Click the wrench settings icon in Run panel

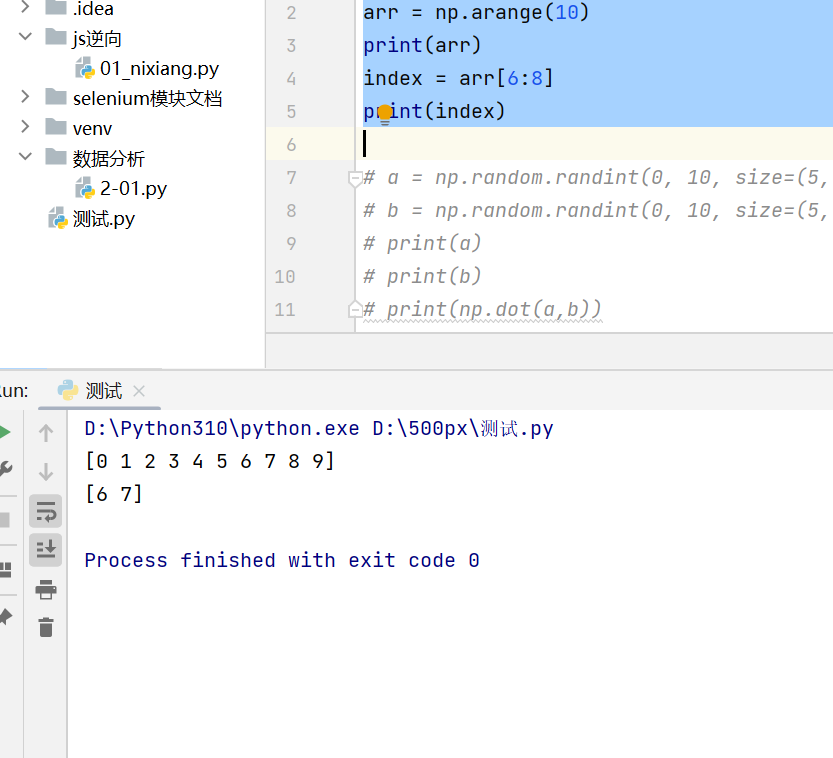pyautogui.click(x=5, y=469)
